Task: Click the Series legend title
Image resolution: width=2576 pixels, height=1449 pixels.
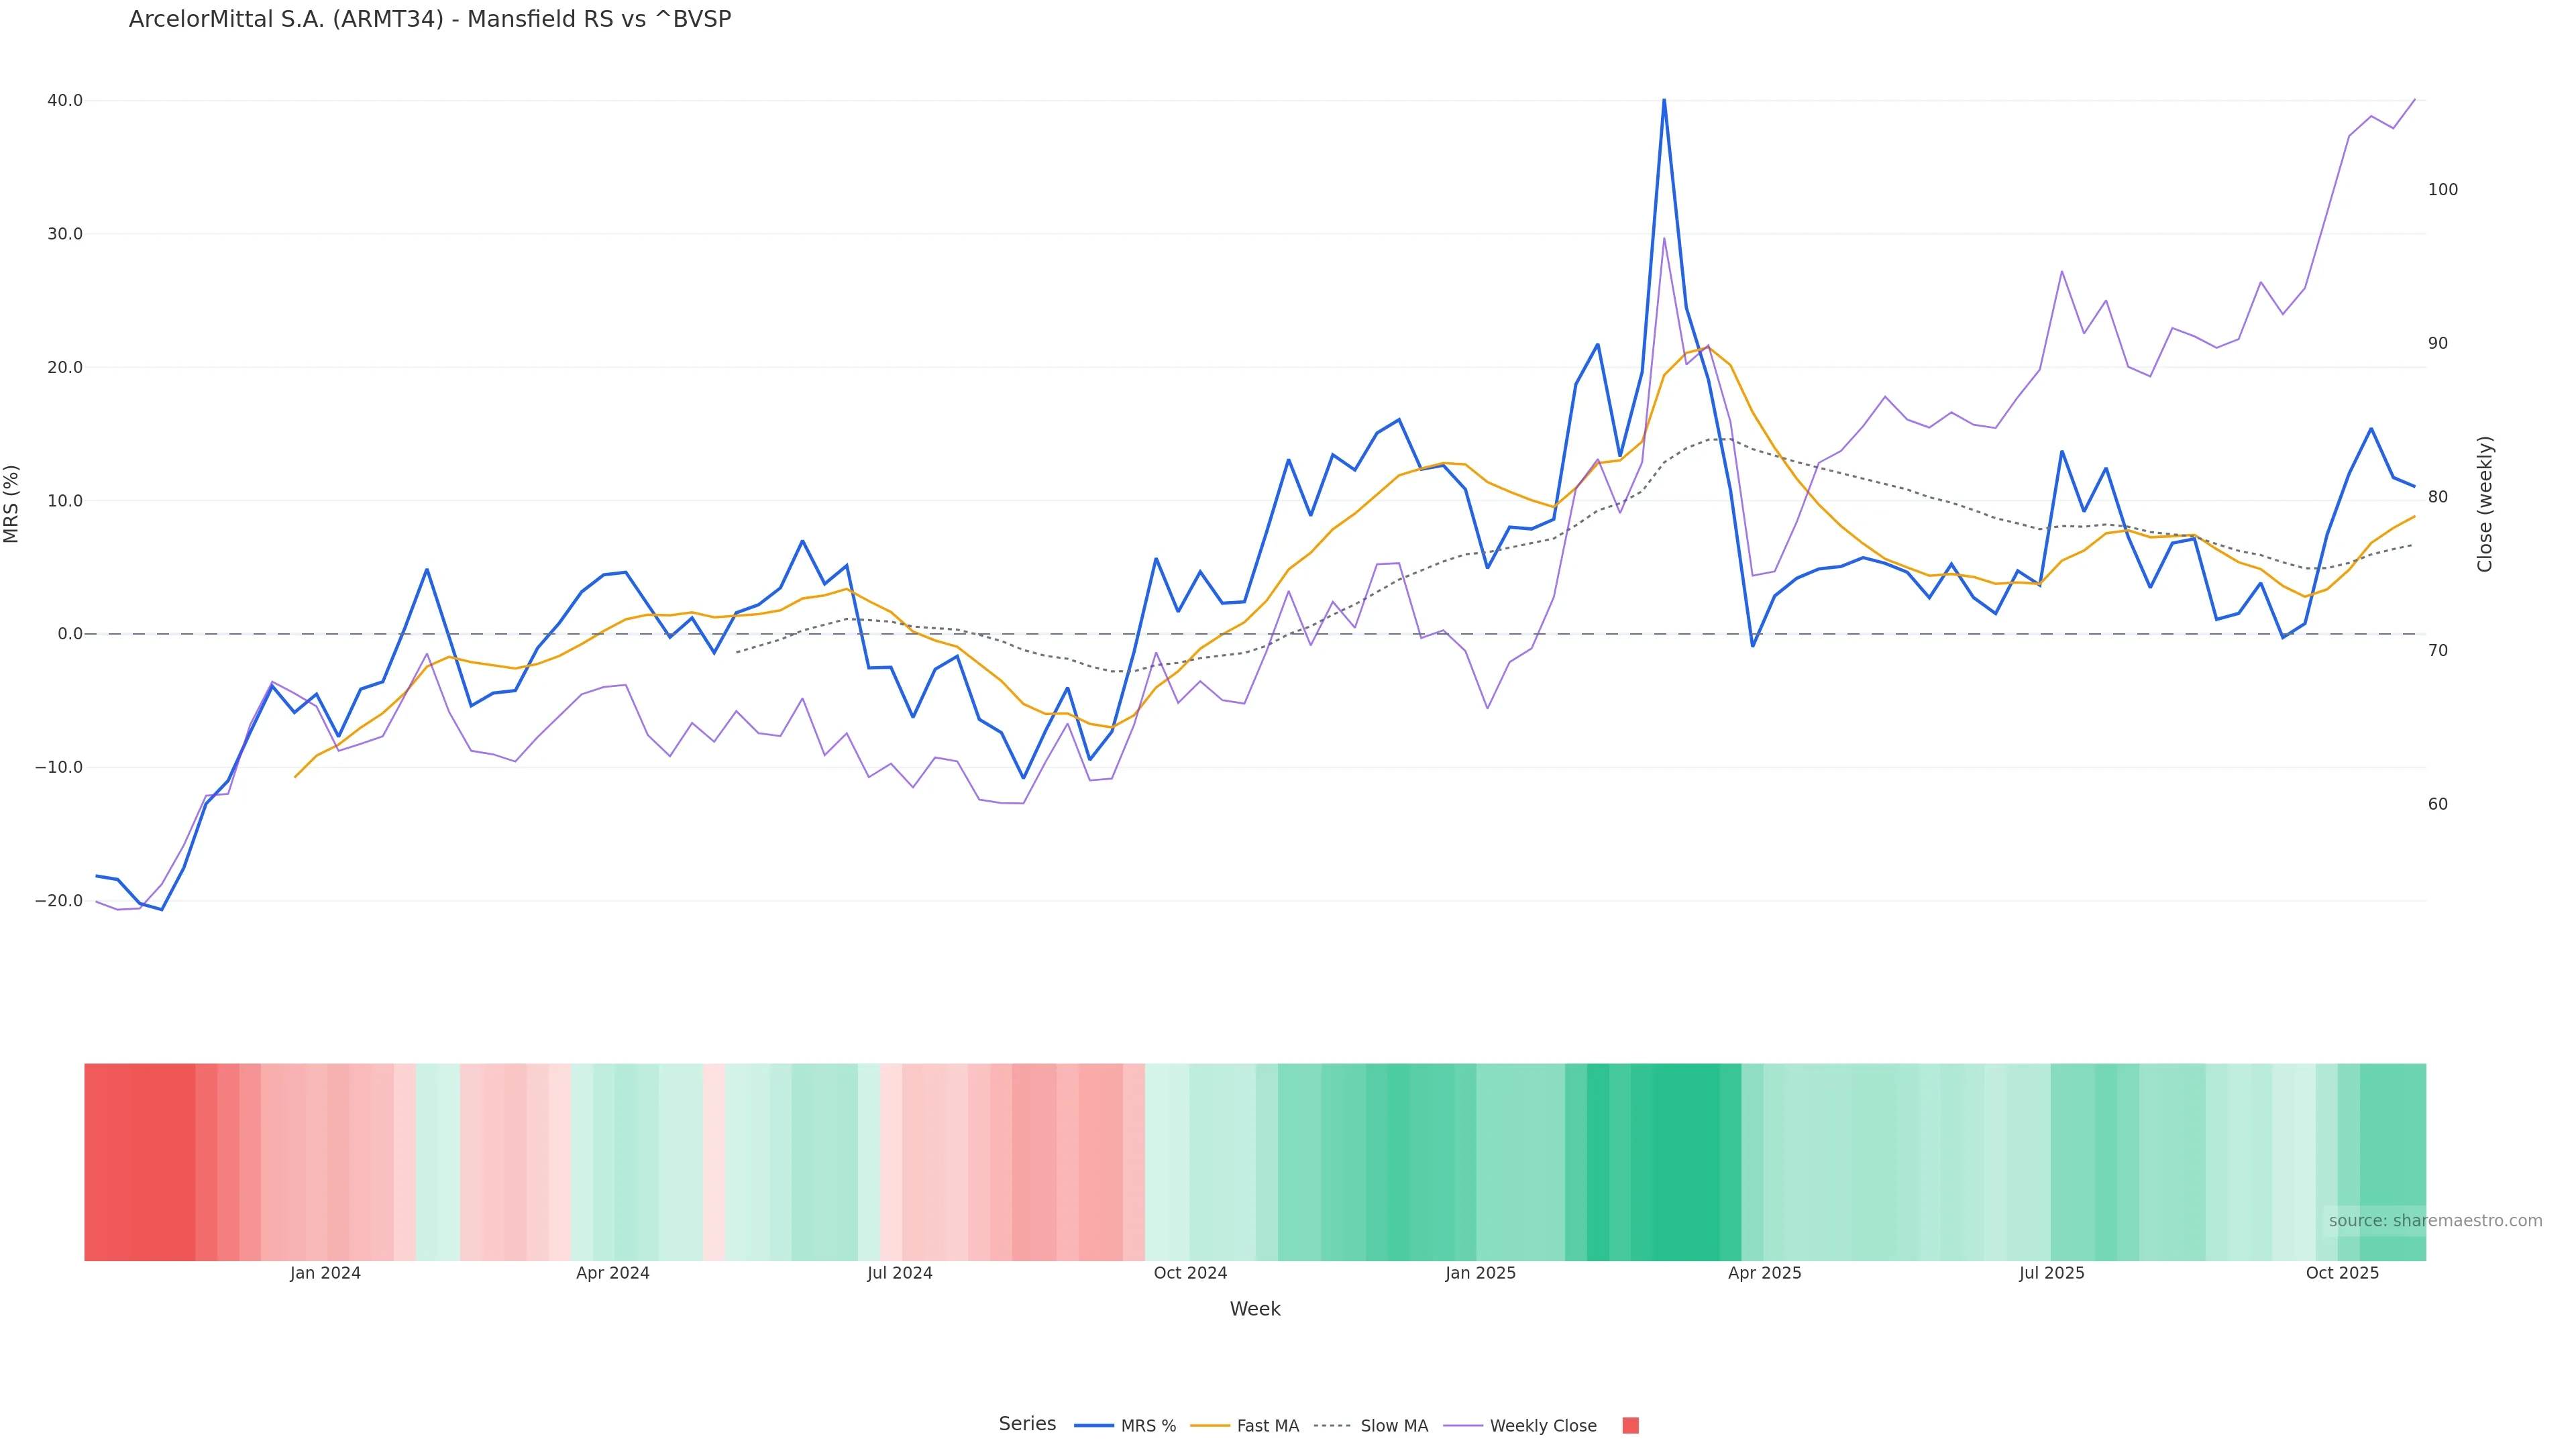Action: pos(1027,1424)
